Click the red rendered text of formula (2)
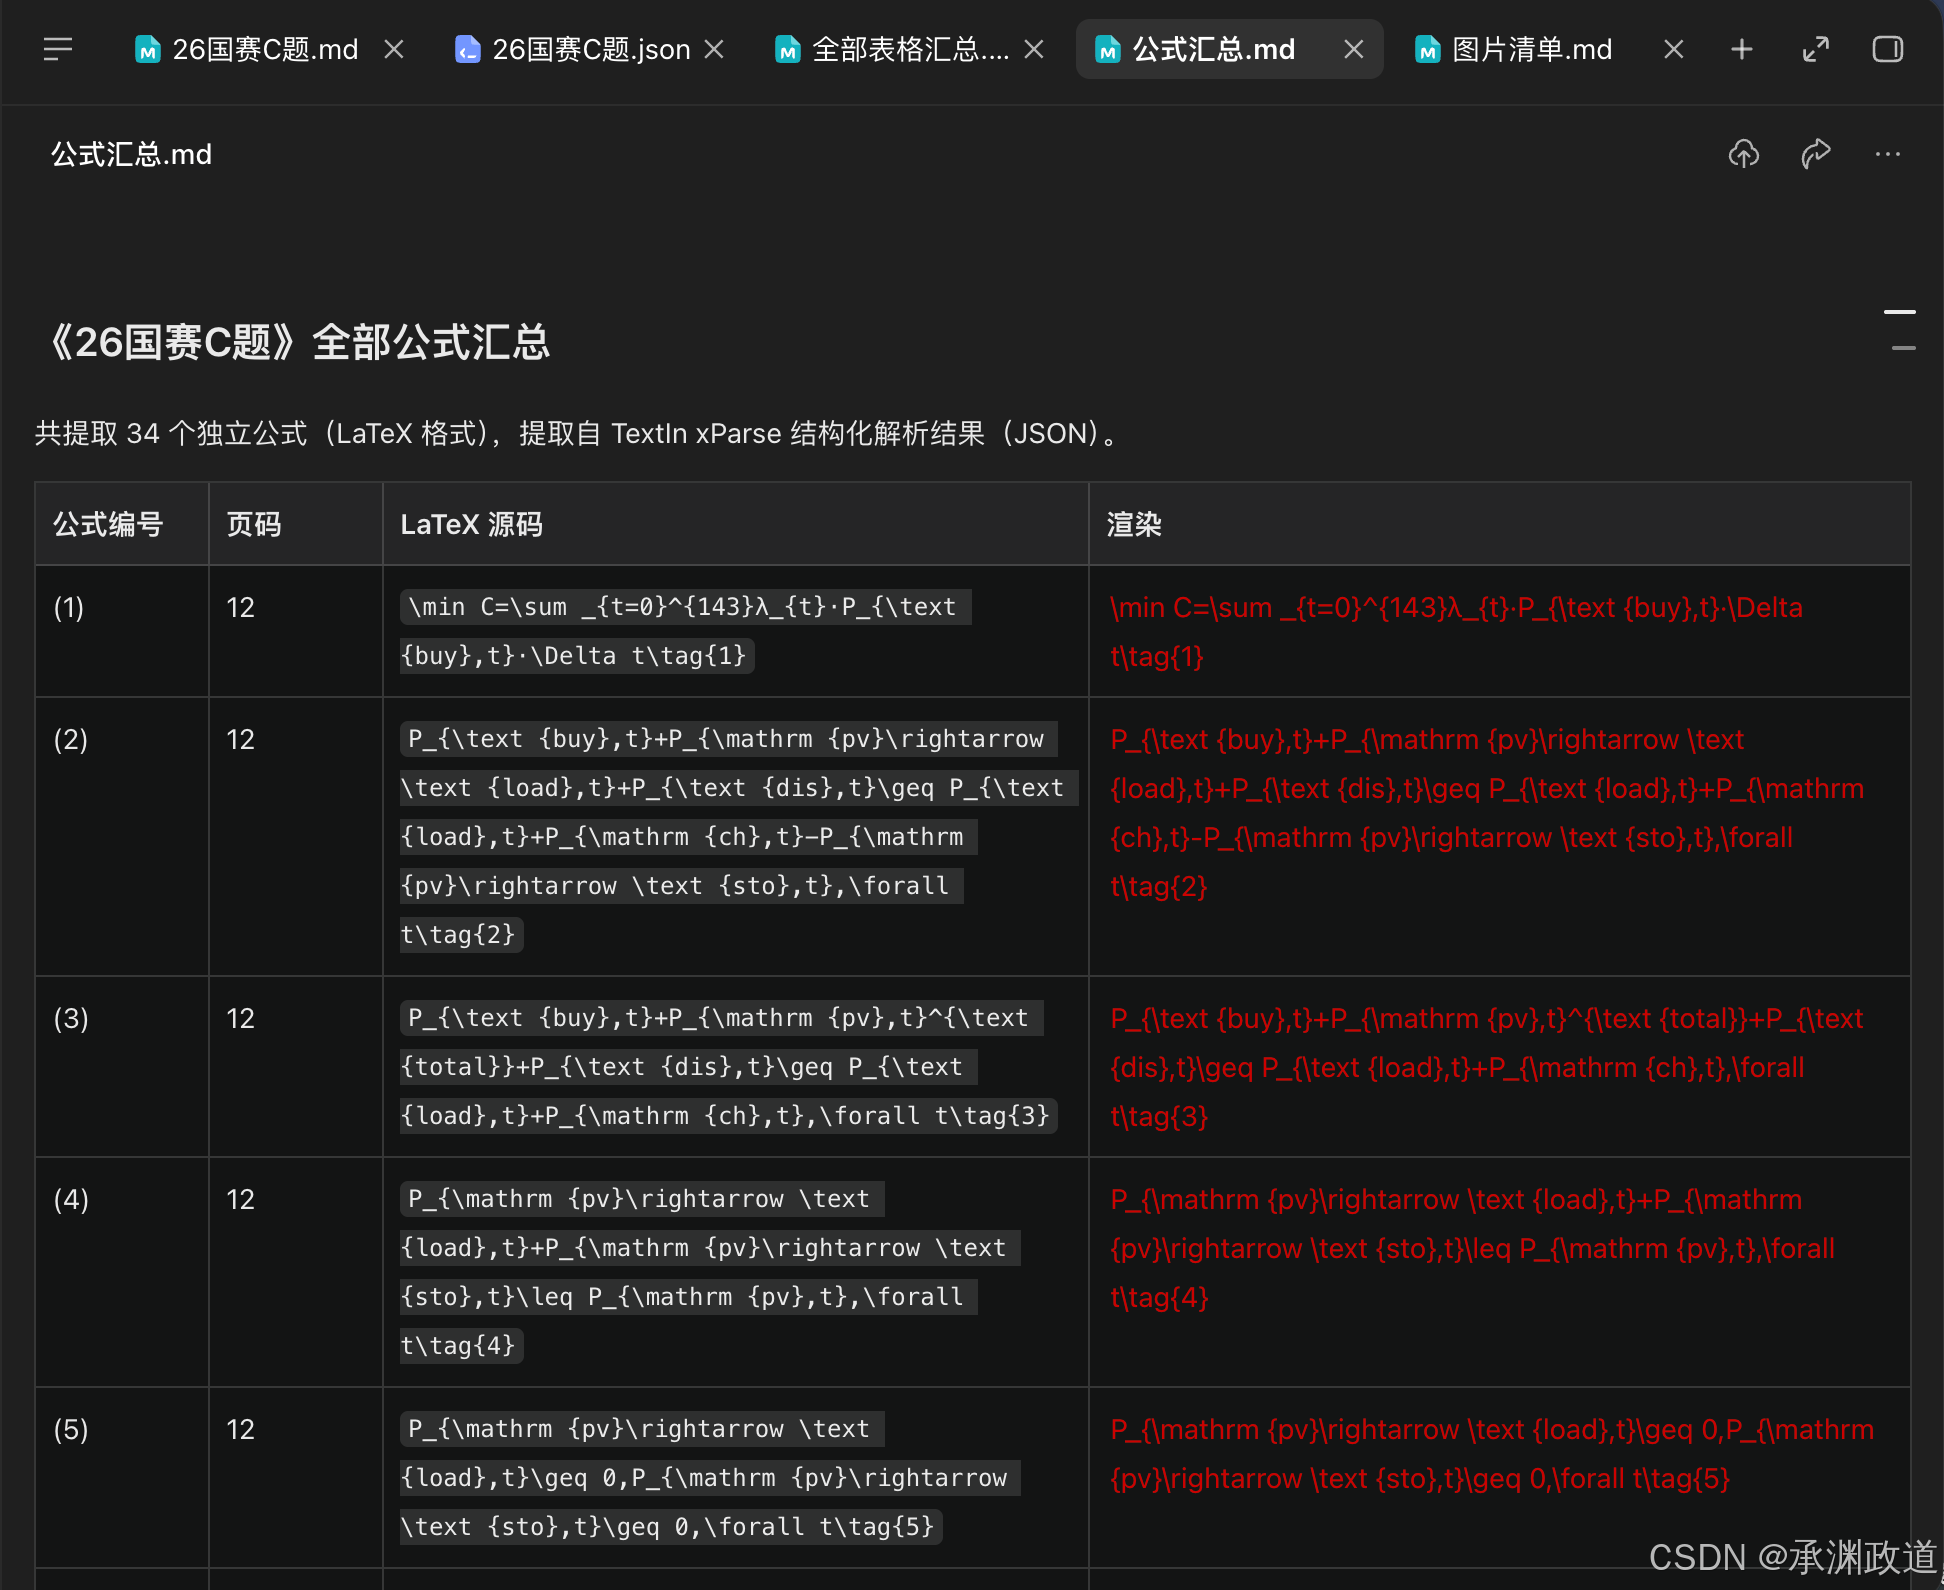This screenshot has height=1590, width=1944. click(x=1487, y=812)
